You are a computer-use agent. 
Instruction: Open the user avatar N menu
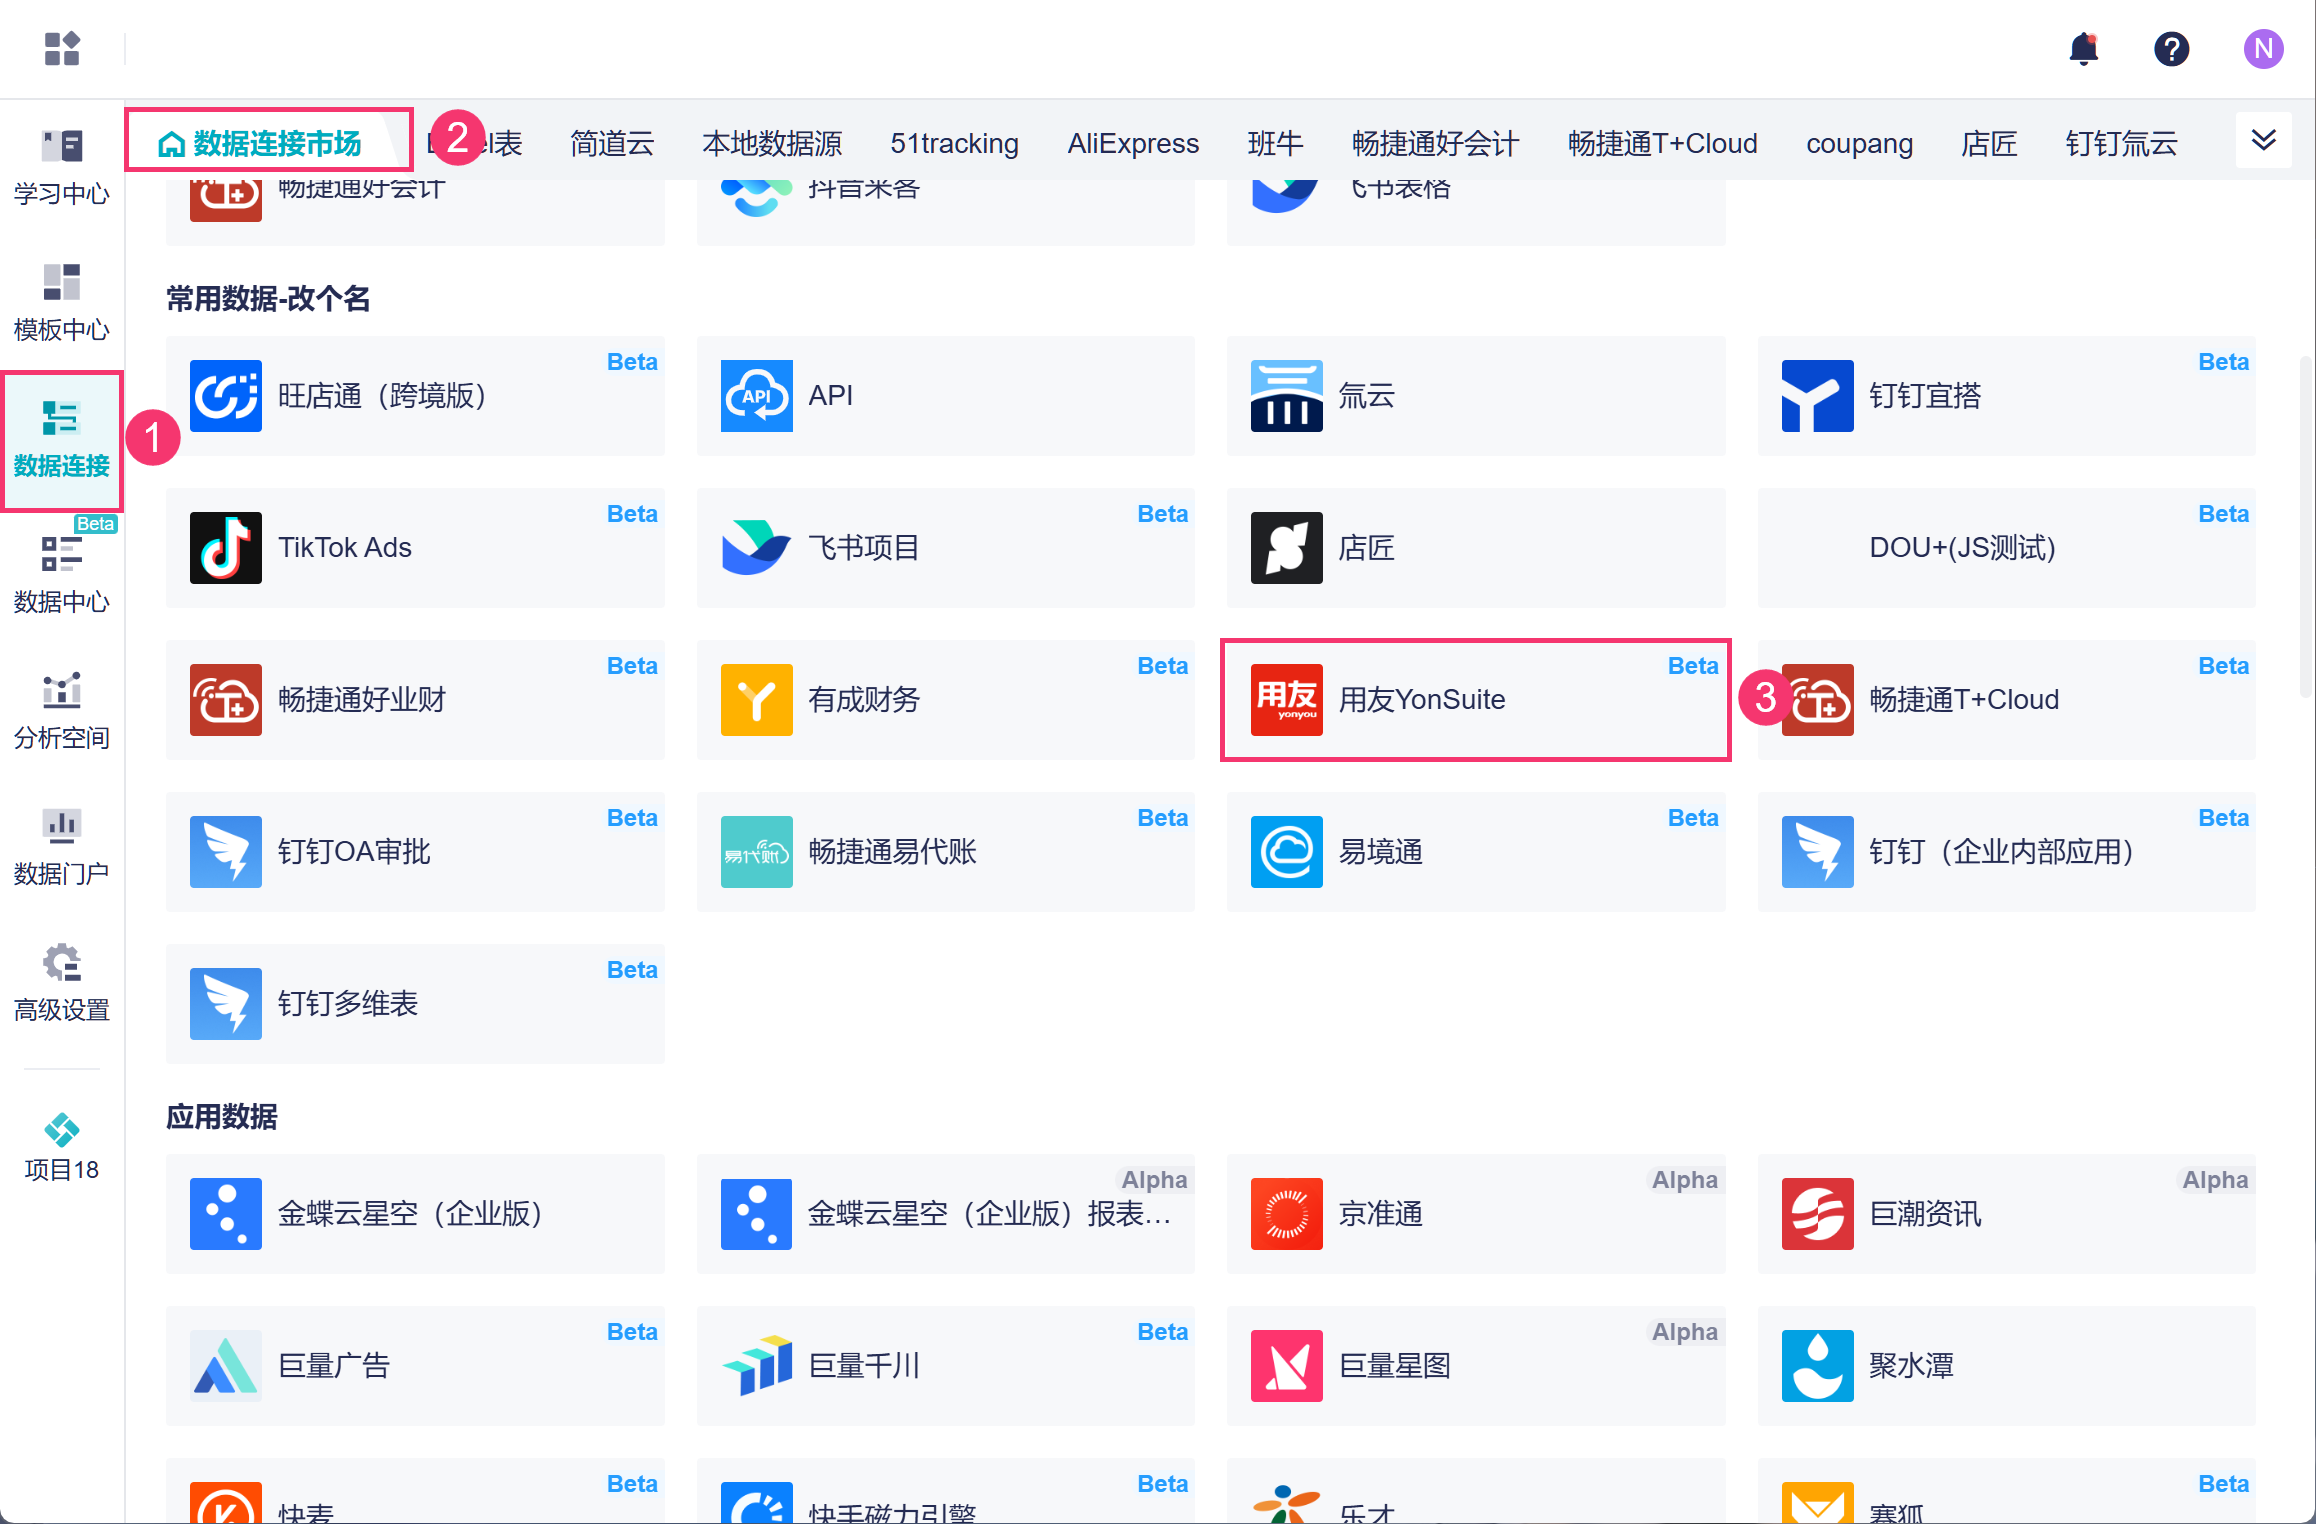(2263, 48)
